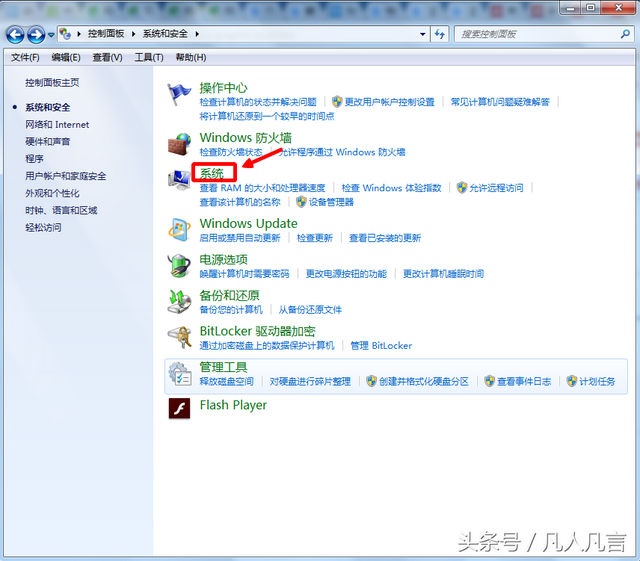Open the 管理工具 heading link

[223, 367]
